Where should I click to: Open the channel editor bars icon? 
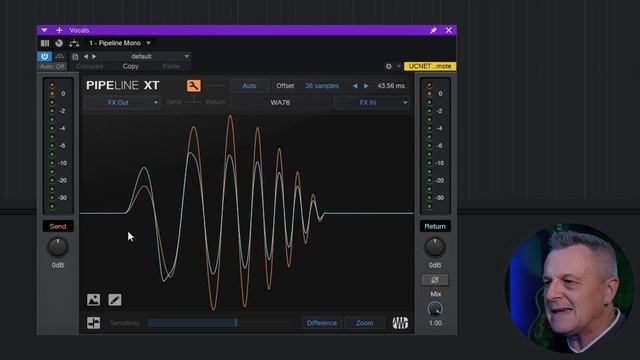coord(45,43)
